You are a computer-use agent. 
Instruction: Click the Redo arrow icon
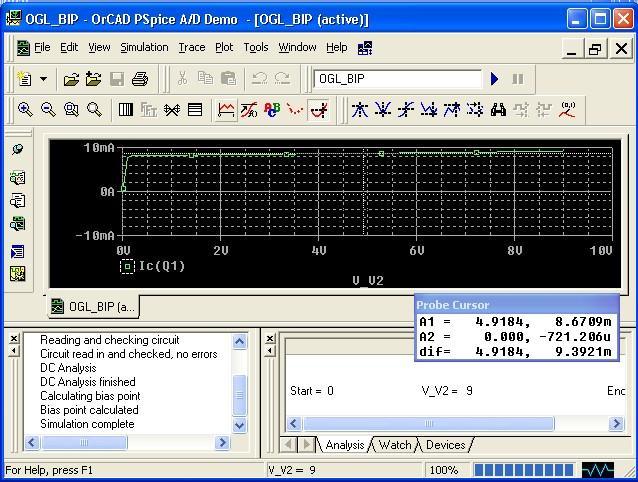(282, 78)
